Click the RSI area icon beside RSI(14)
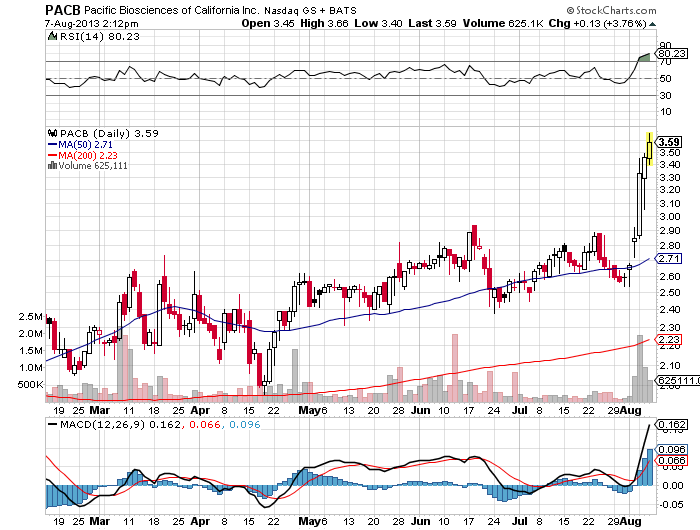The image size is (700, 530). [52, 36]
